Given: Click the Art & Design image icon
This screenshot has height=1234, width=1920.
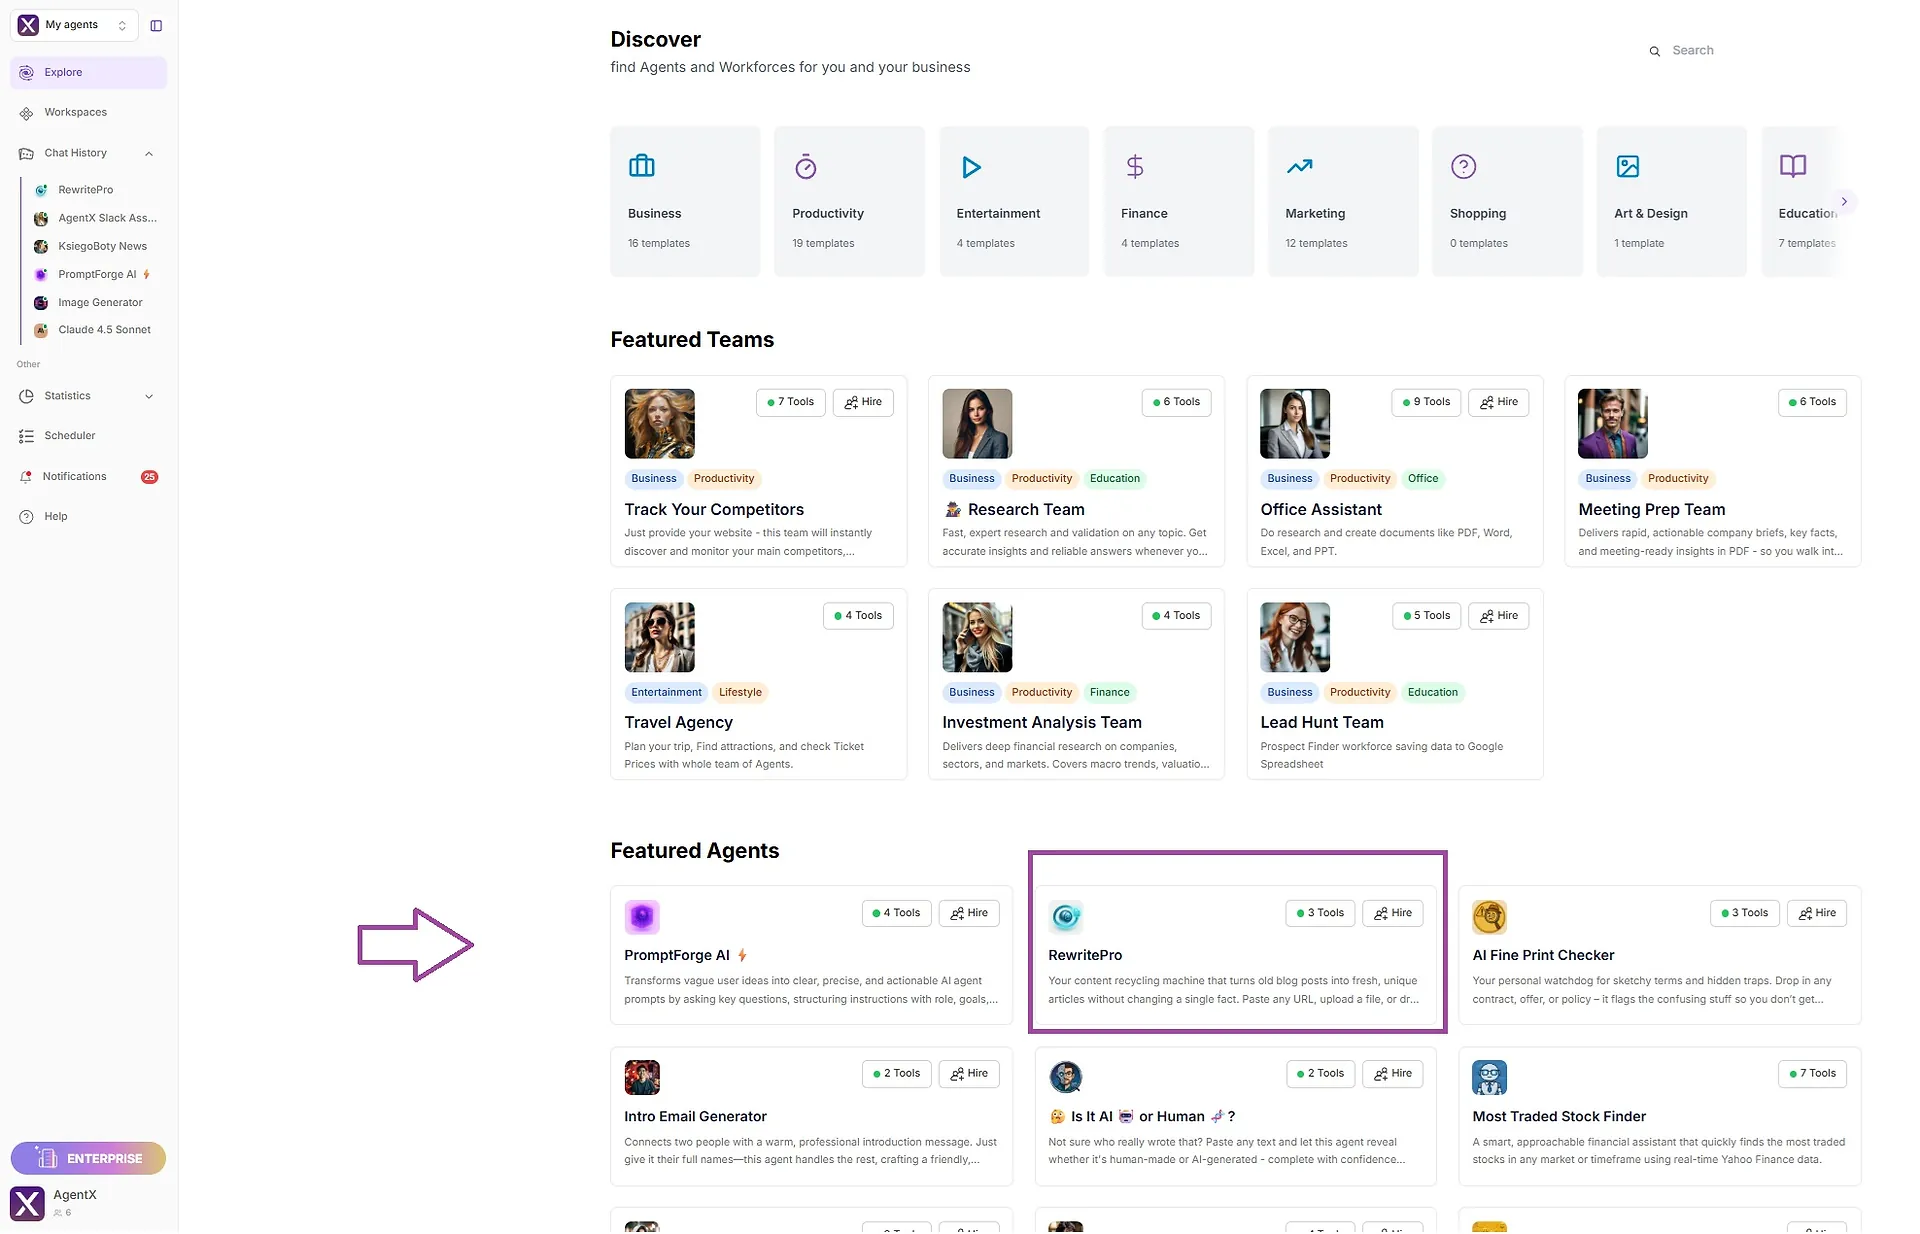Looking at the screenshot, I should coord(1627,166).
